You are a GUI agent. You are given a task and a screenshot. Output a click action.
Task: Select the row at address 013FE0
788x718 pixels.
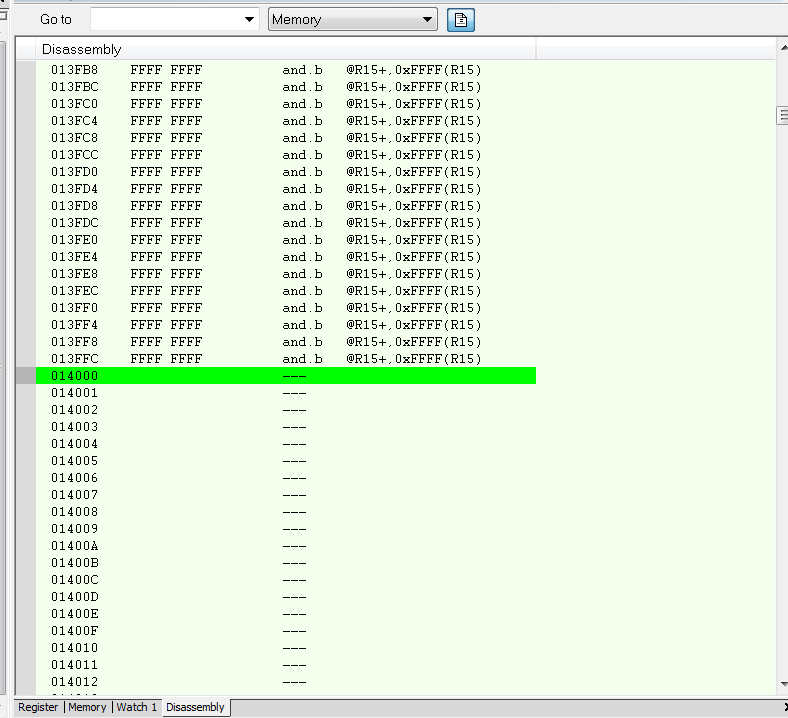285,240
